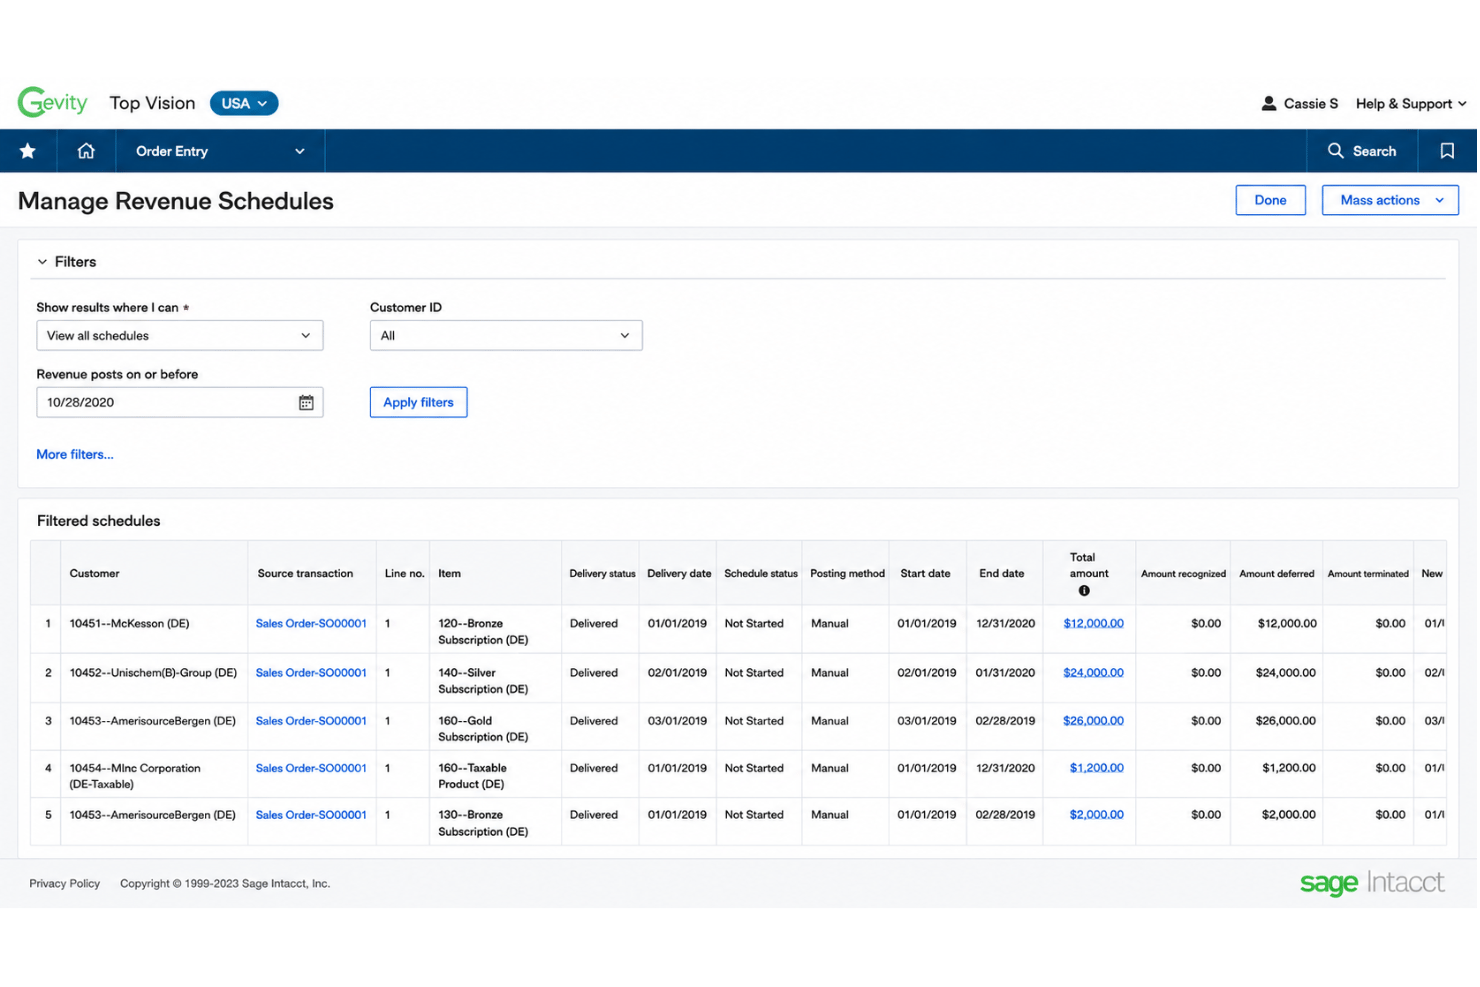Open bookmarks icon in navigation bar

(1449, 151)
